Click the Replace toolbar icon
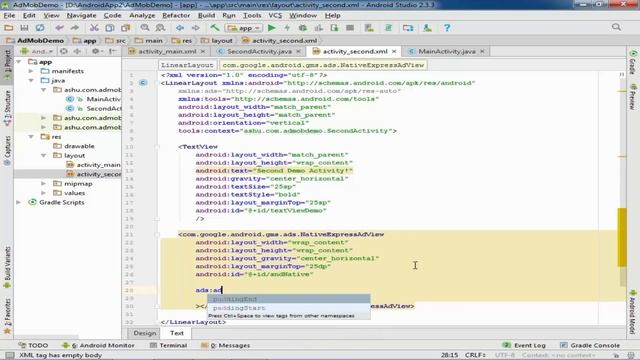Image resolution: width=640 pixels, height=360 pixels. (160, 28)
